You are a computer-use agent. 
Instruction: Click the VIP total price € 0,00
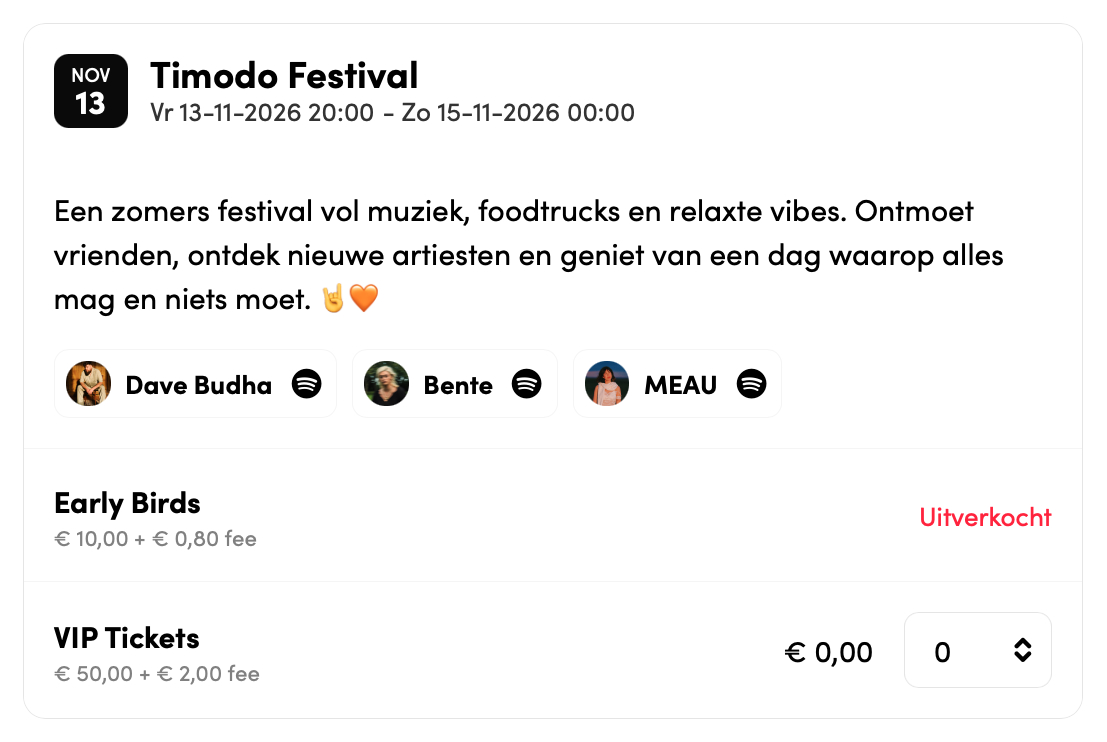tap(828, 653)
